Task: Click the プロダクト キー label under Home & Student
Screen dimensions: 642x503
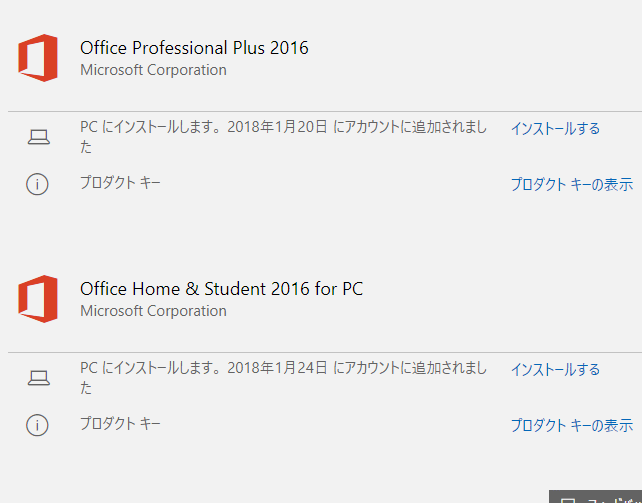Action: [120, 423]
